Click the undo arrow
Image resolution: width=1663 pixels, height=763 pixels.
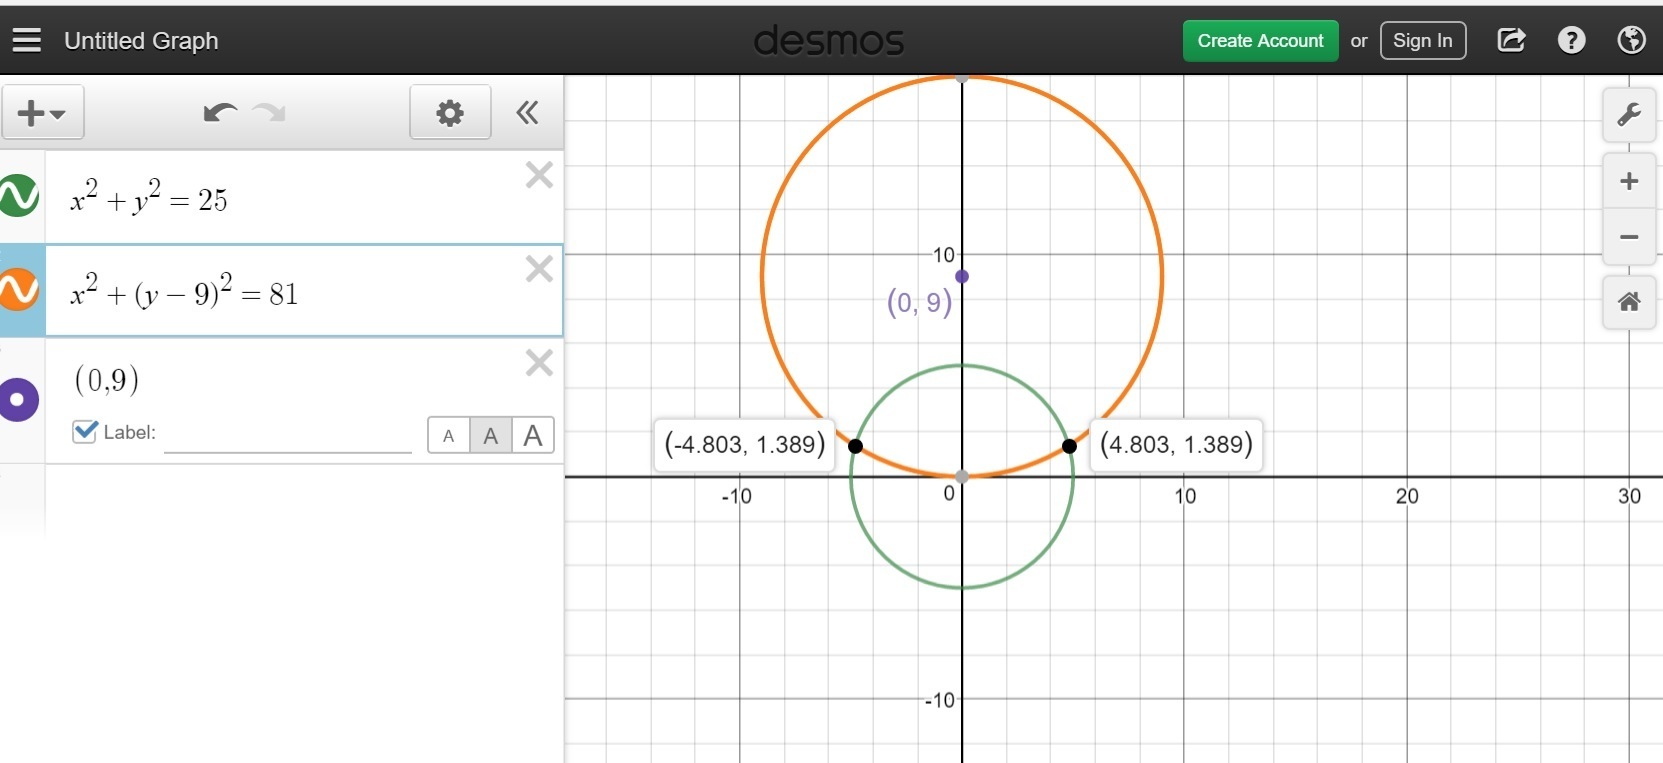pos(219,112)
